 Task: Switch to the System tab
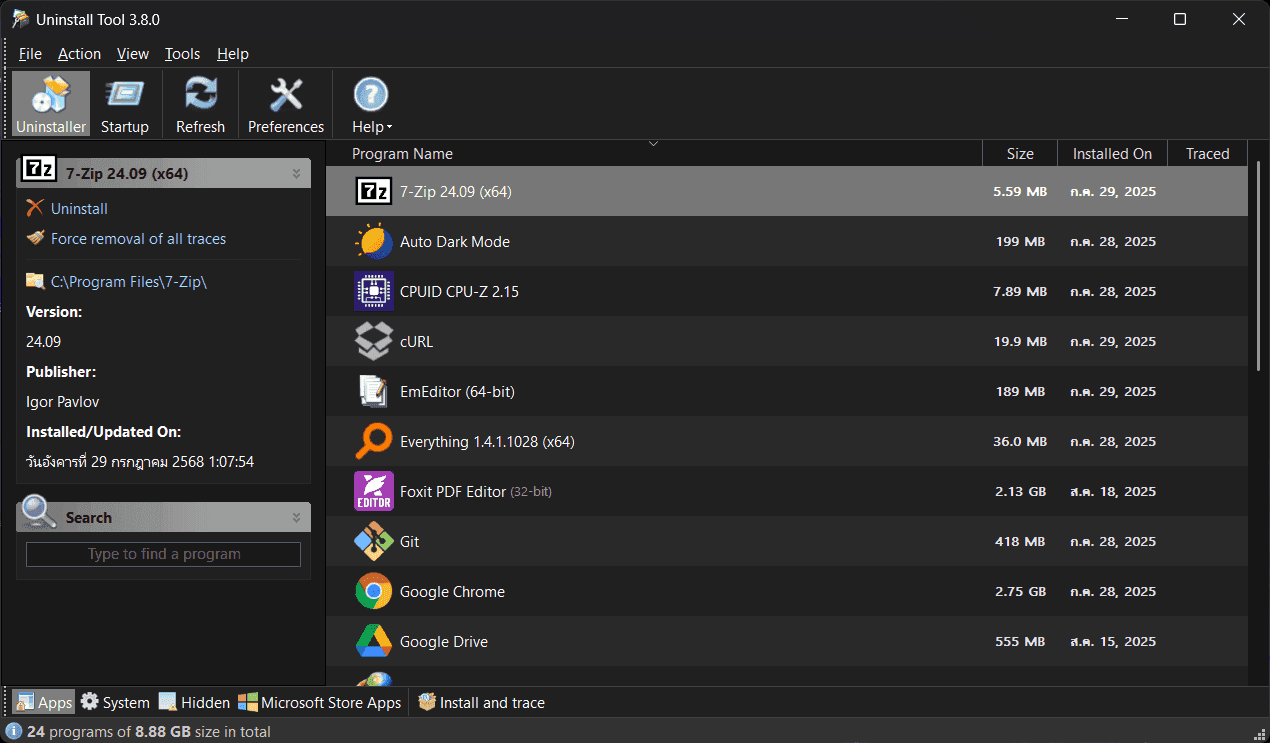[x=115, y=702]
